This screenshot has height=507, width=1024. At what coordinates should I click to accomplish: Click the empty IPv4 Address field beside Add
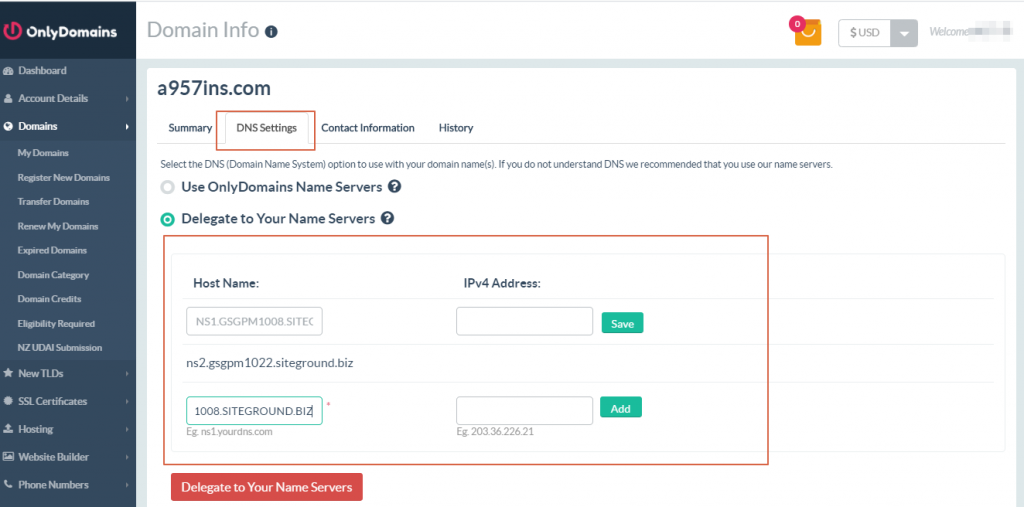524,411
